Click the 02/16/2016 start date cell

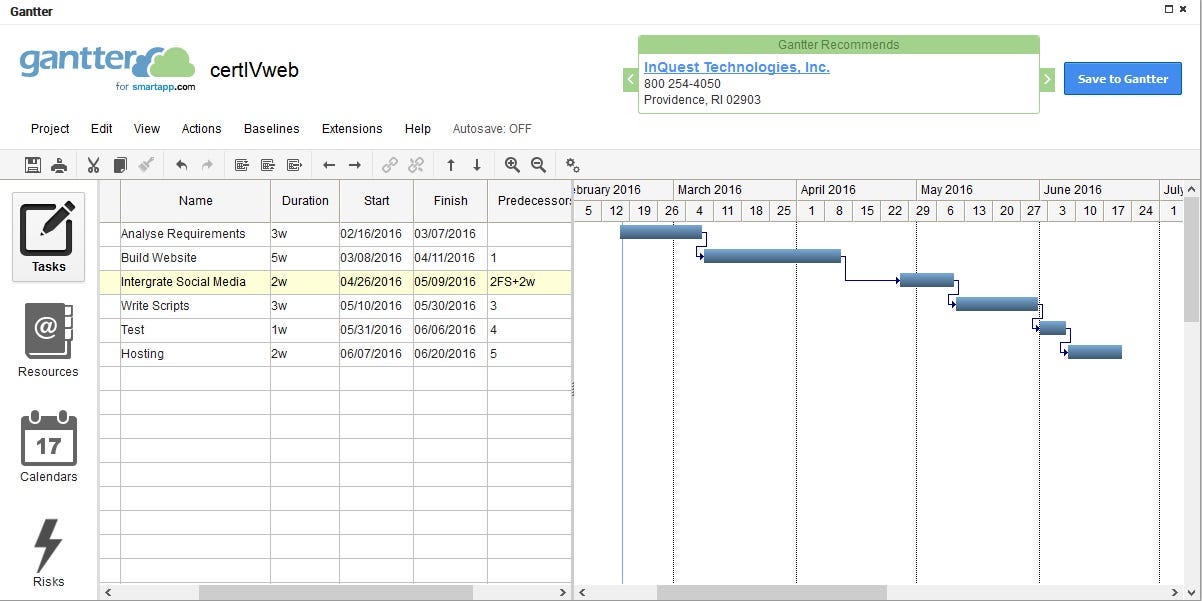pyautogui.click(x=377, y=234)
